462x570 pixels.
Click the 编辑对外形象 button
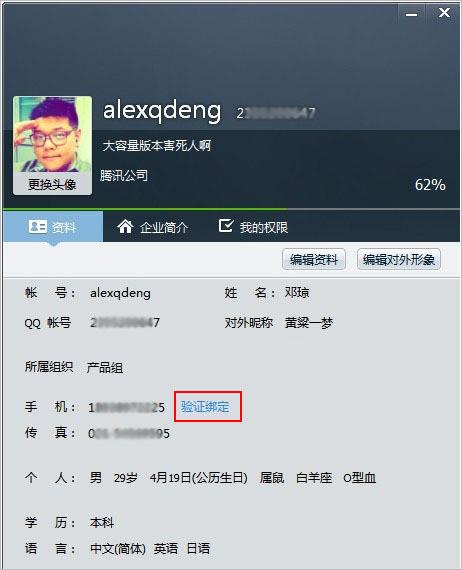(x=399, y=260)
